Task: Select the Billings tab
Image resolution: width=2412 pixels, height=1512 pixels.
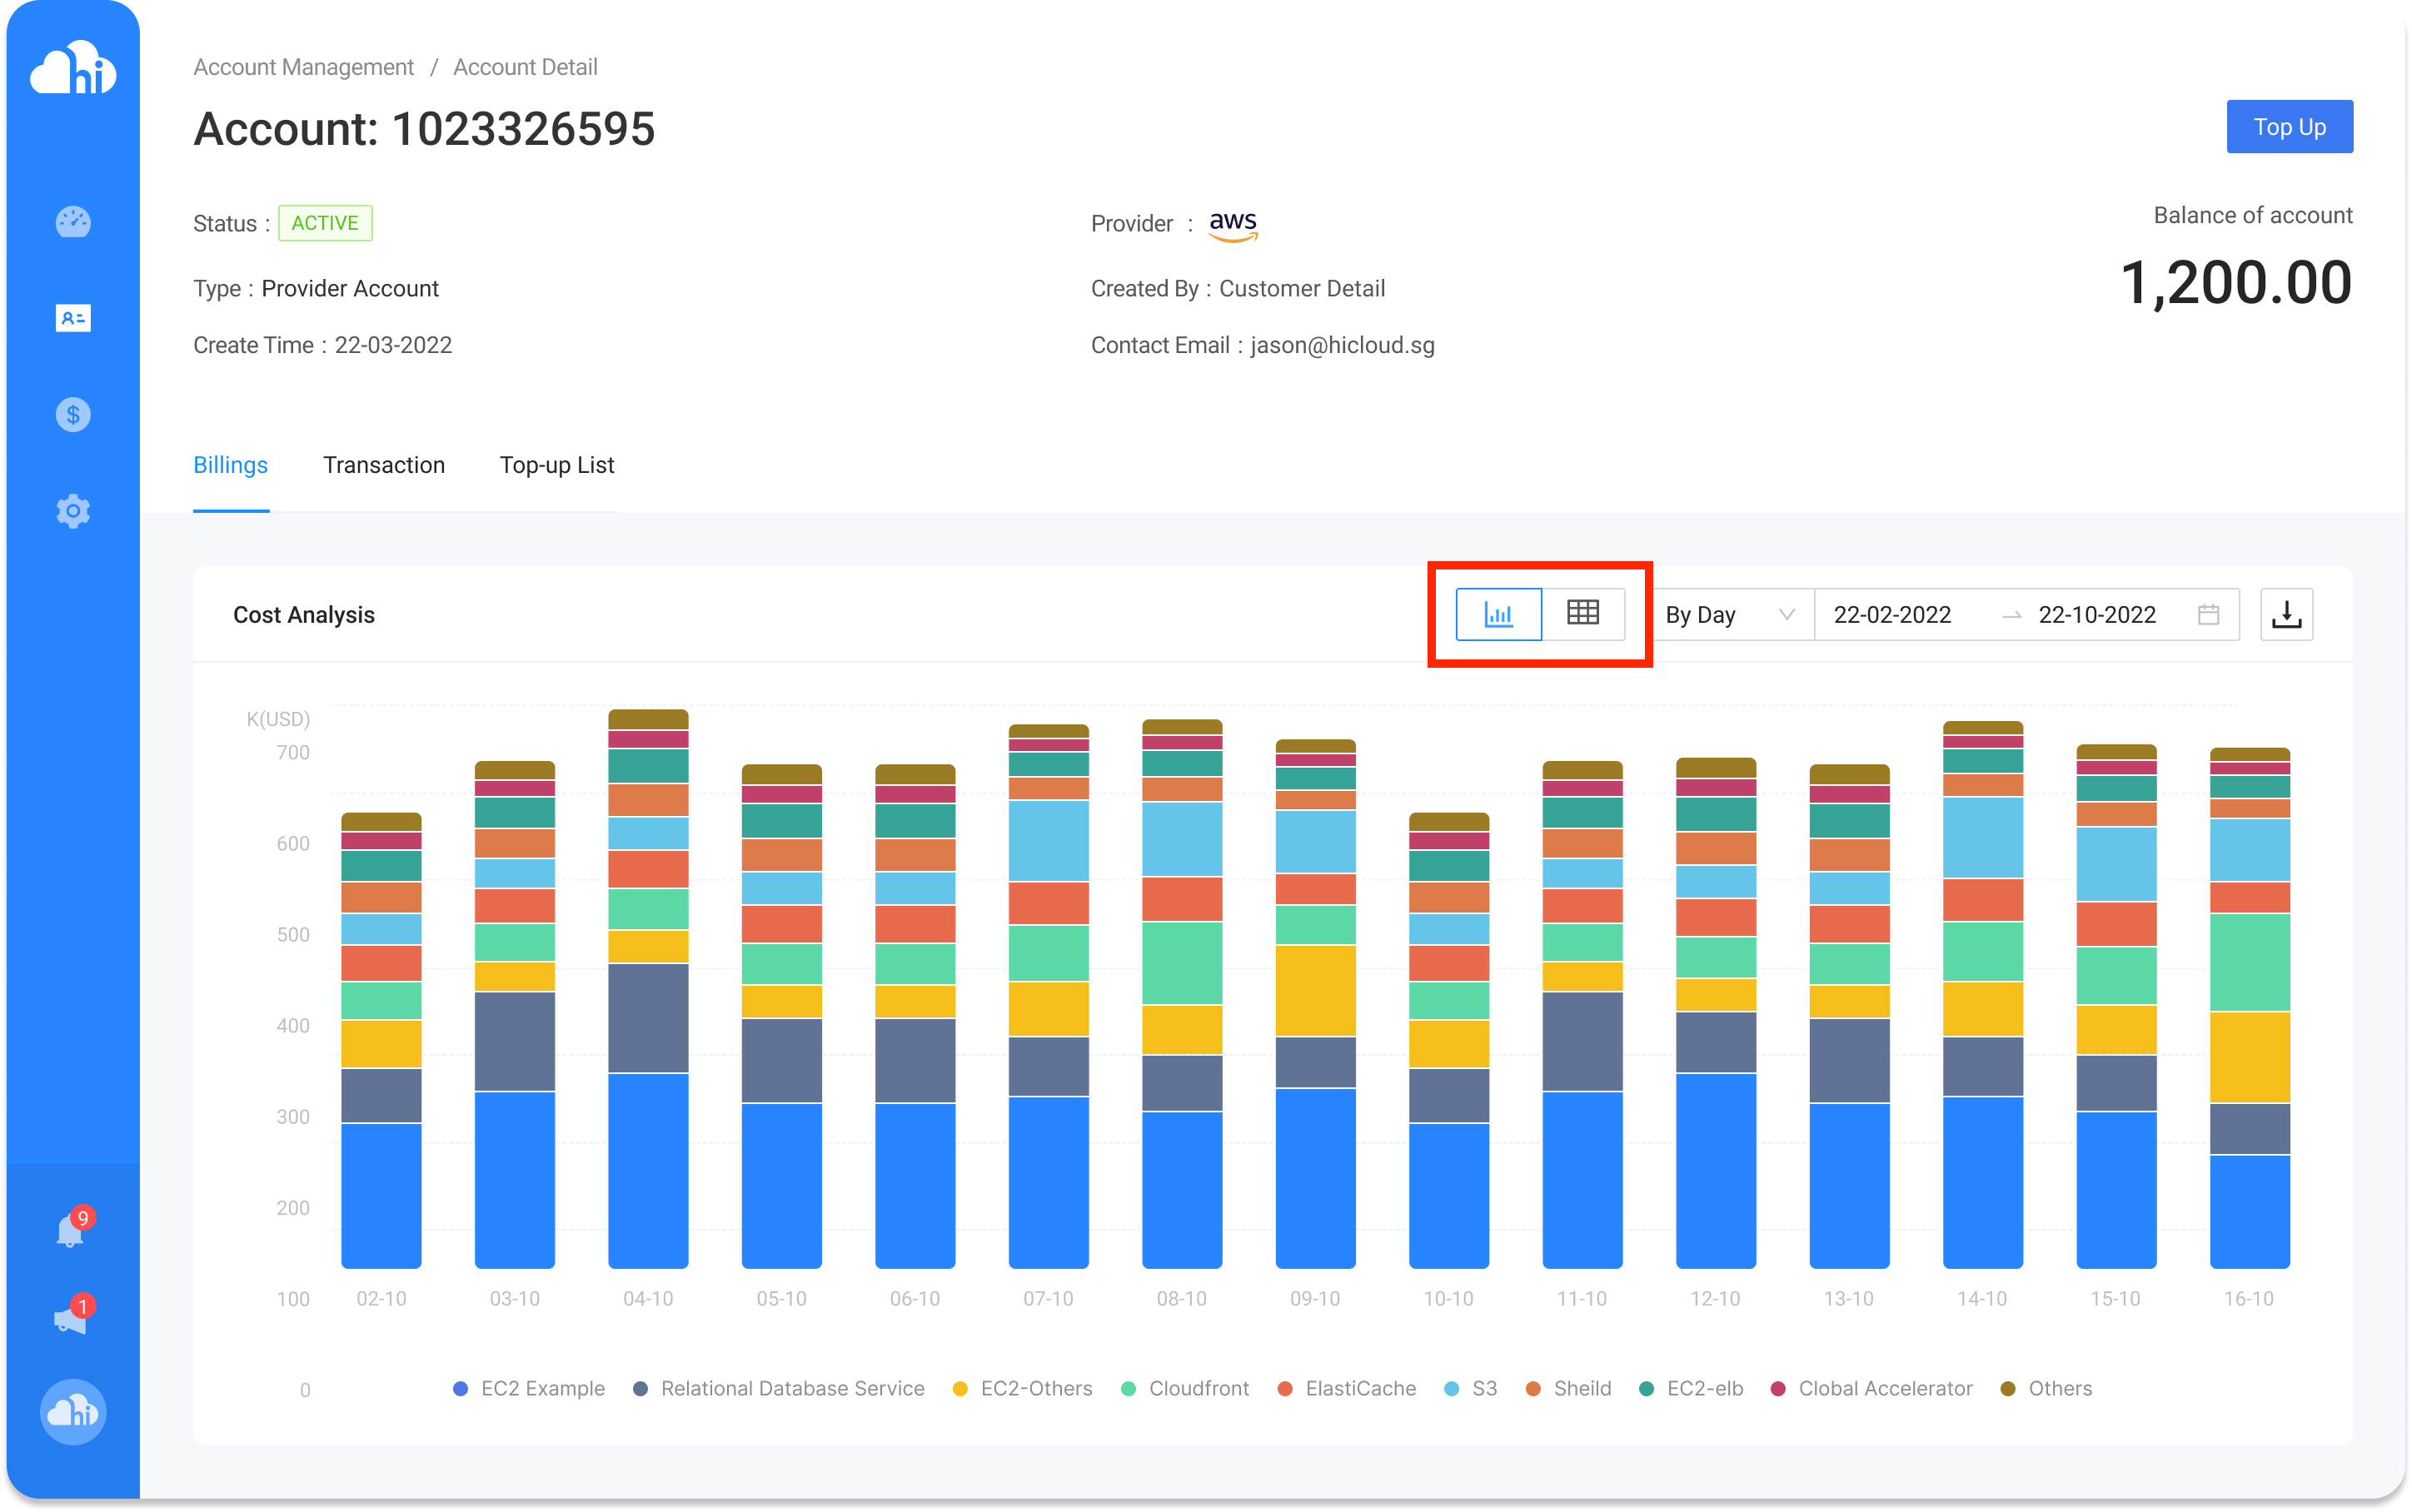Action: (230, 465)
